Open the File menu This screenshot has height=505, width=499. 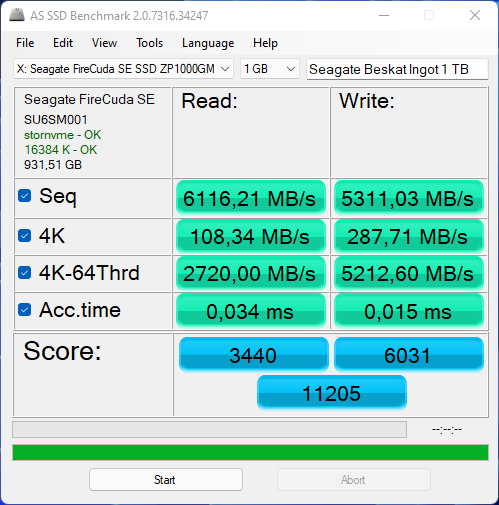coord(25,43)
